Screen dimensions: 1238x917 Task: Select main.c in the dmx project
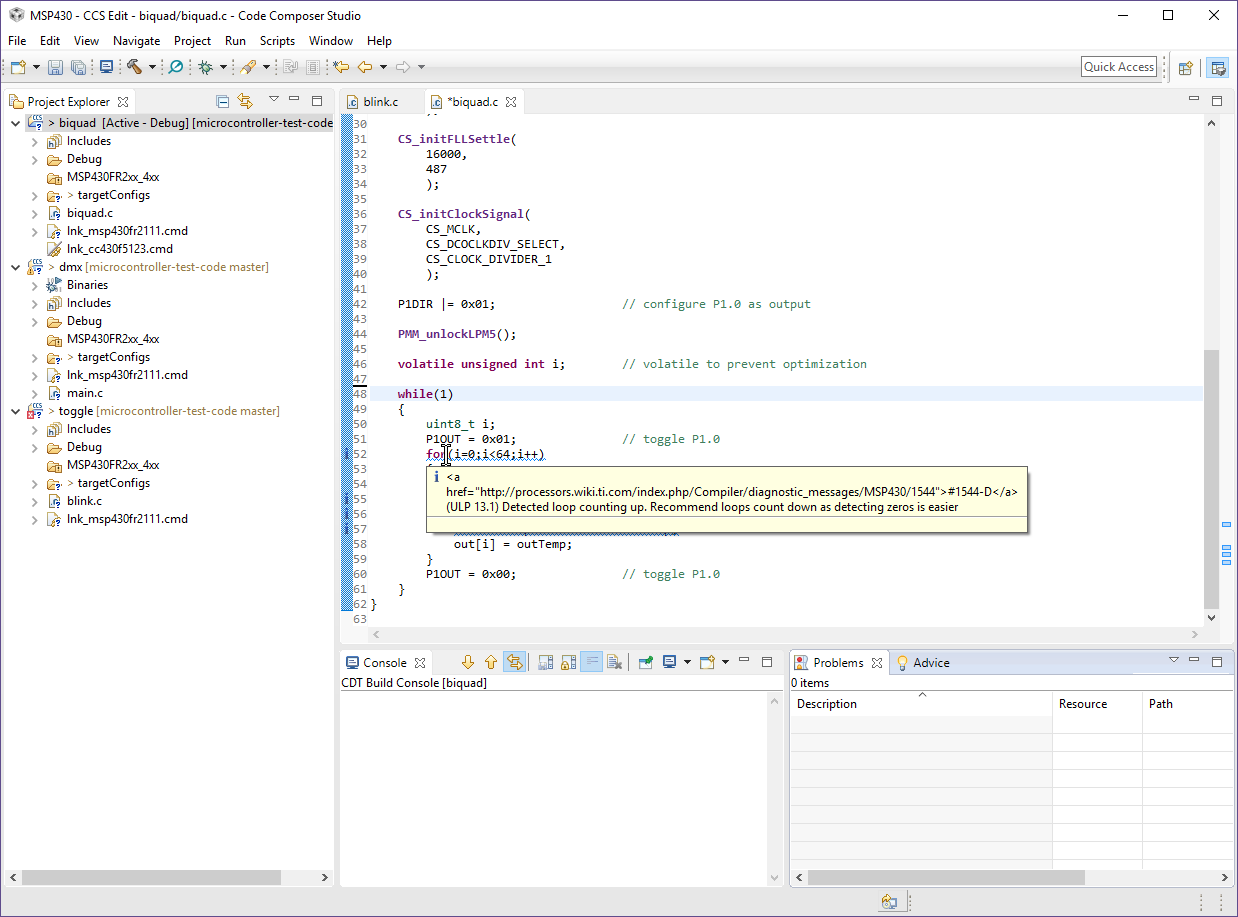click(x=84, y=393)
